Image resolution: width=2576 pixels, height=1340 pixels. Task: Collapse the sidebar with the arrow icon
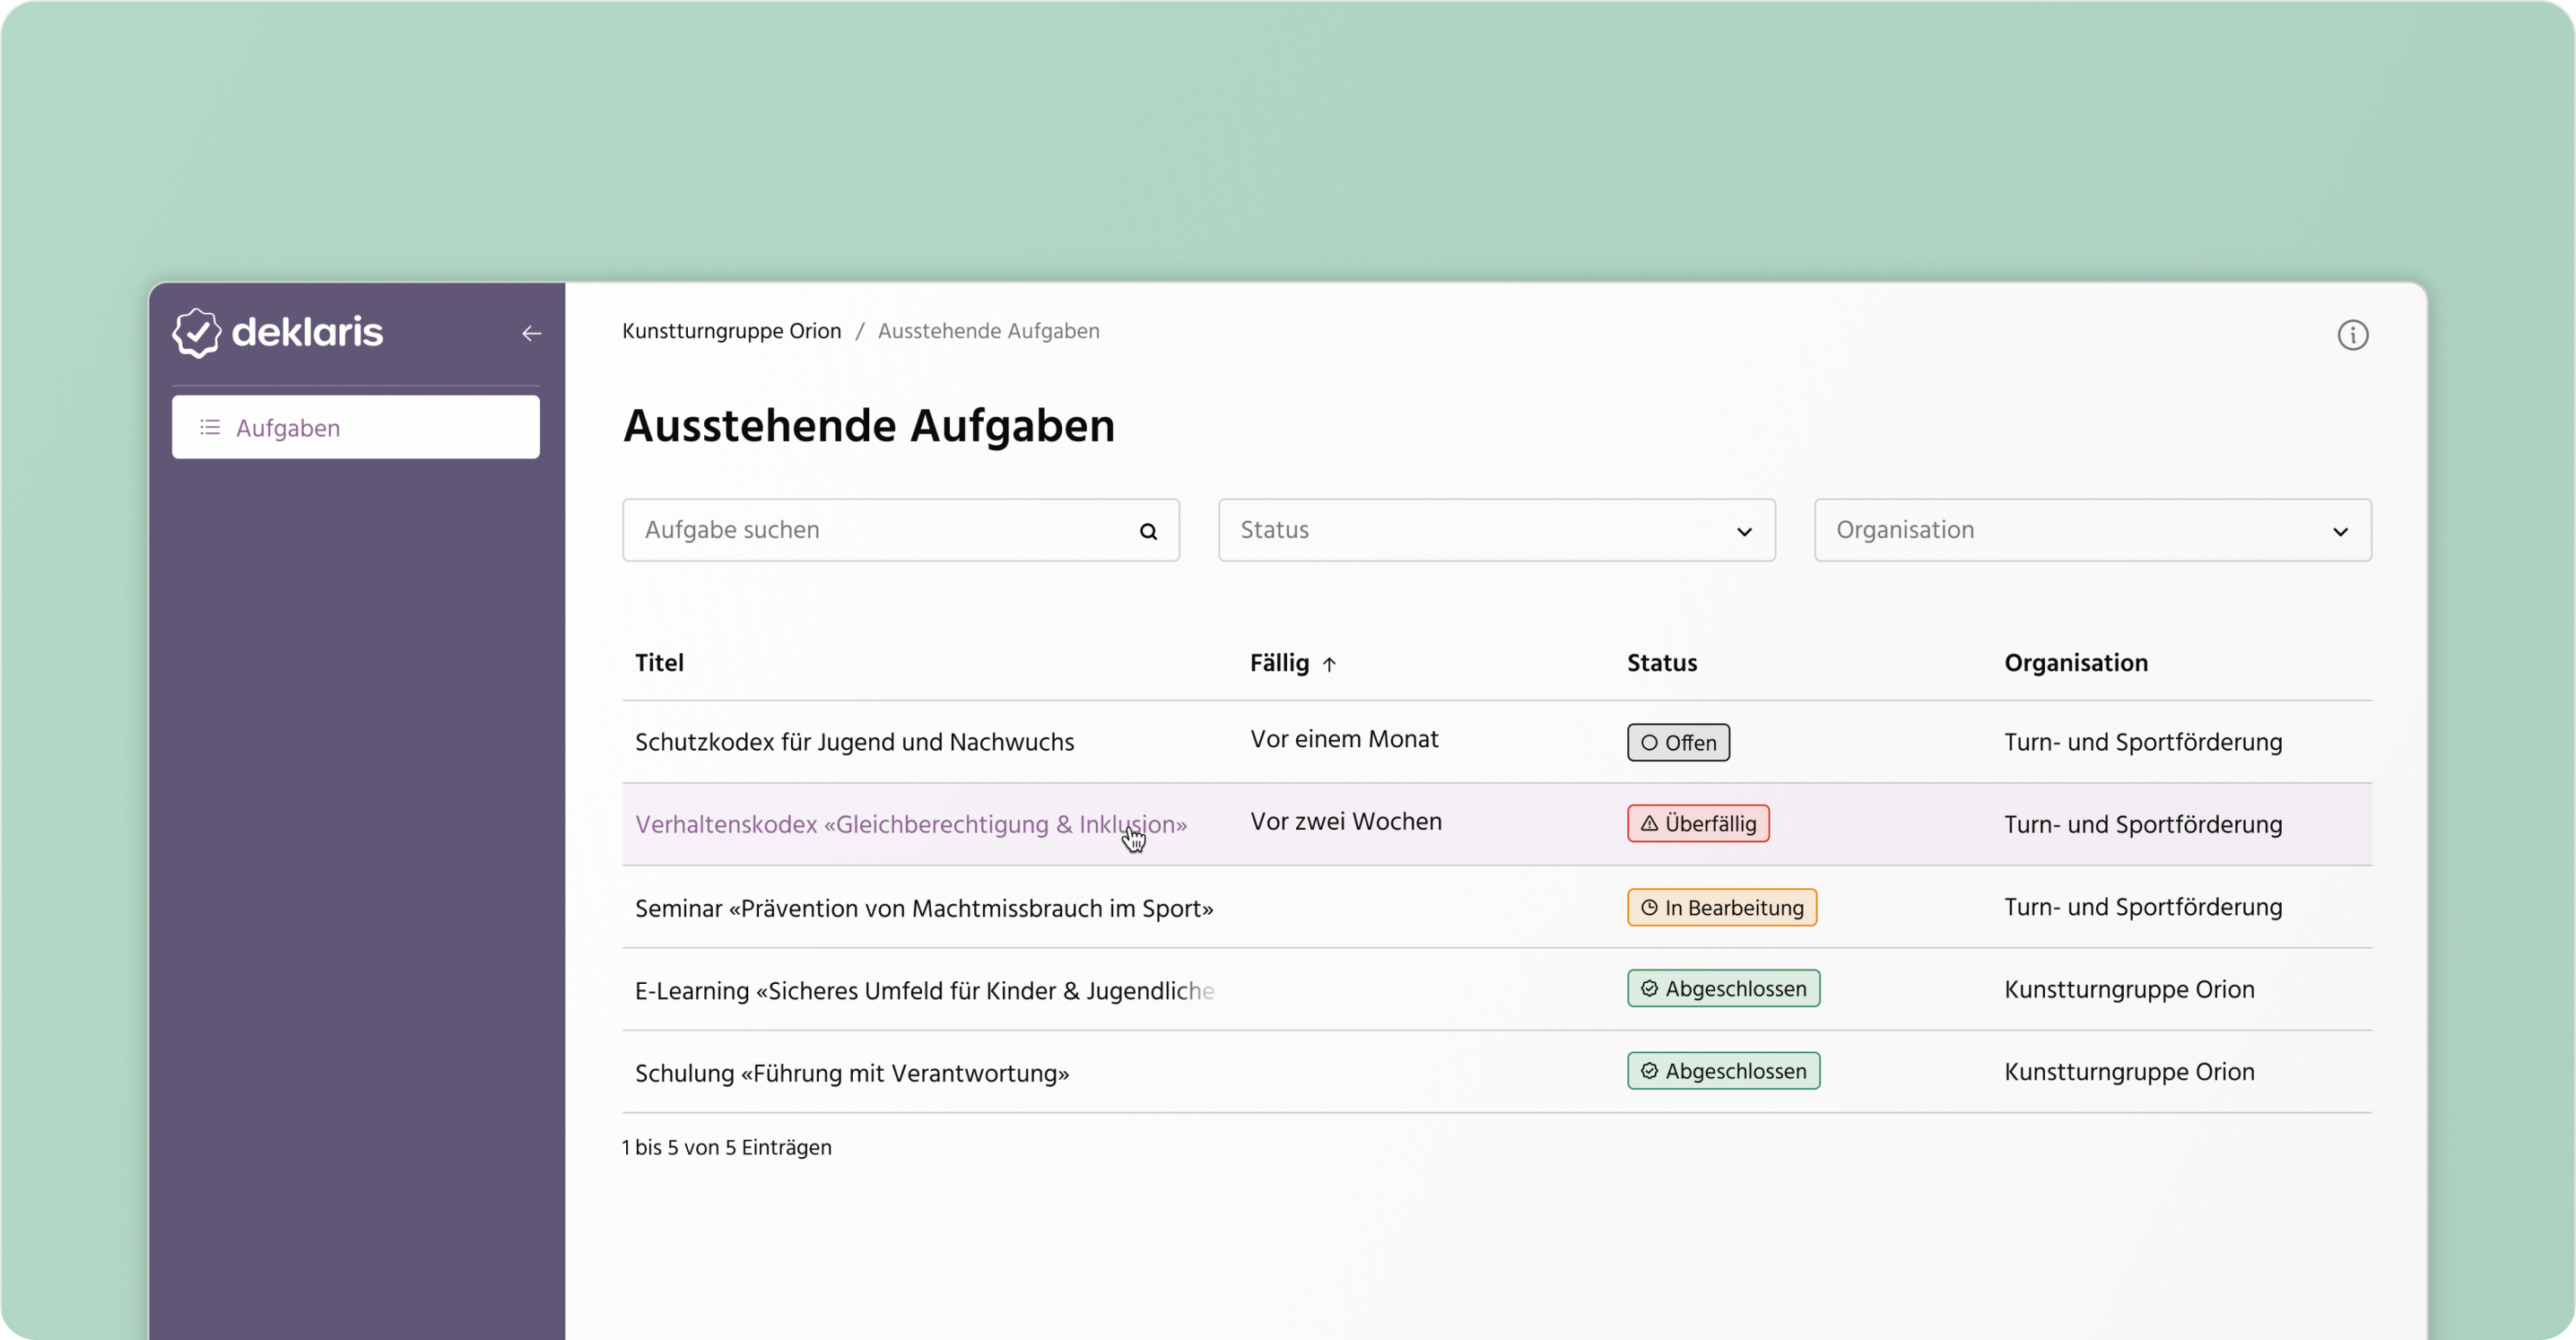tap(530, 333)
